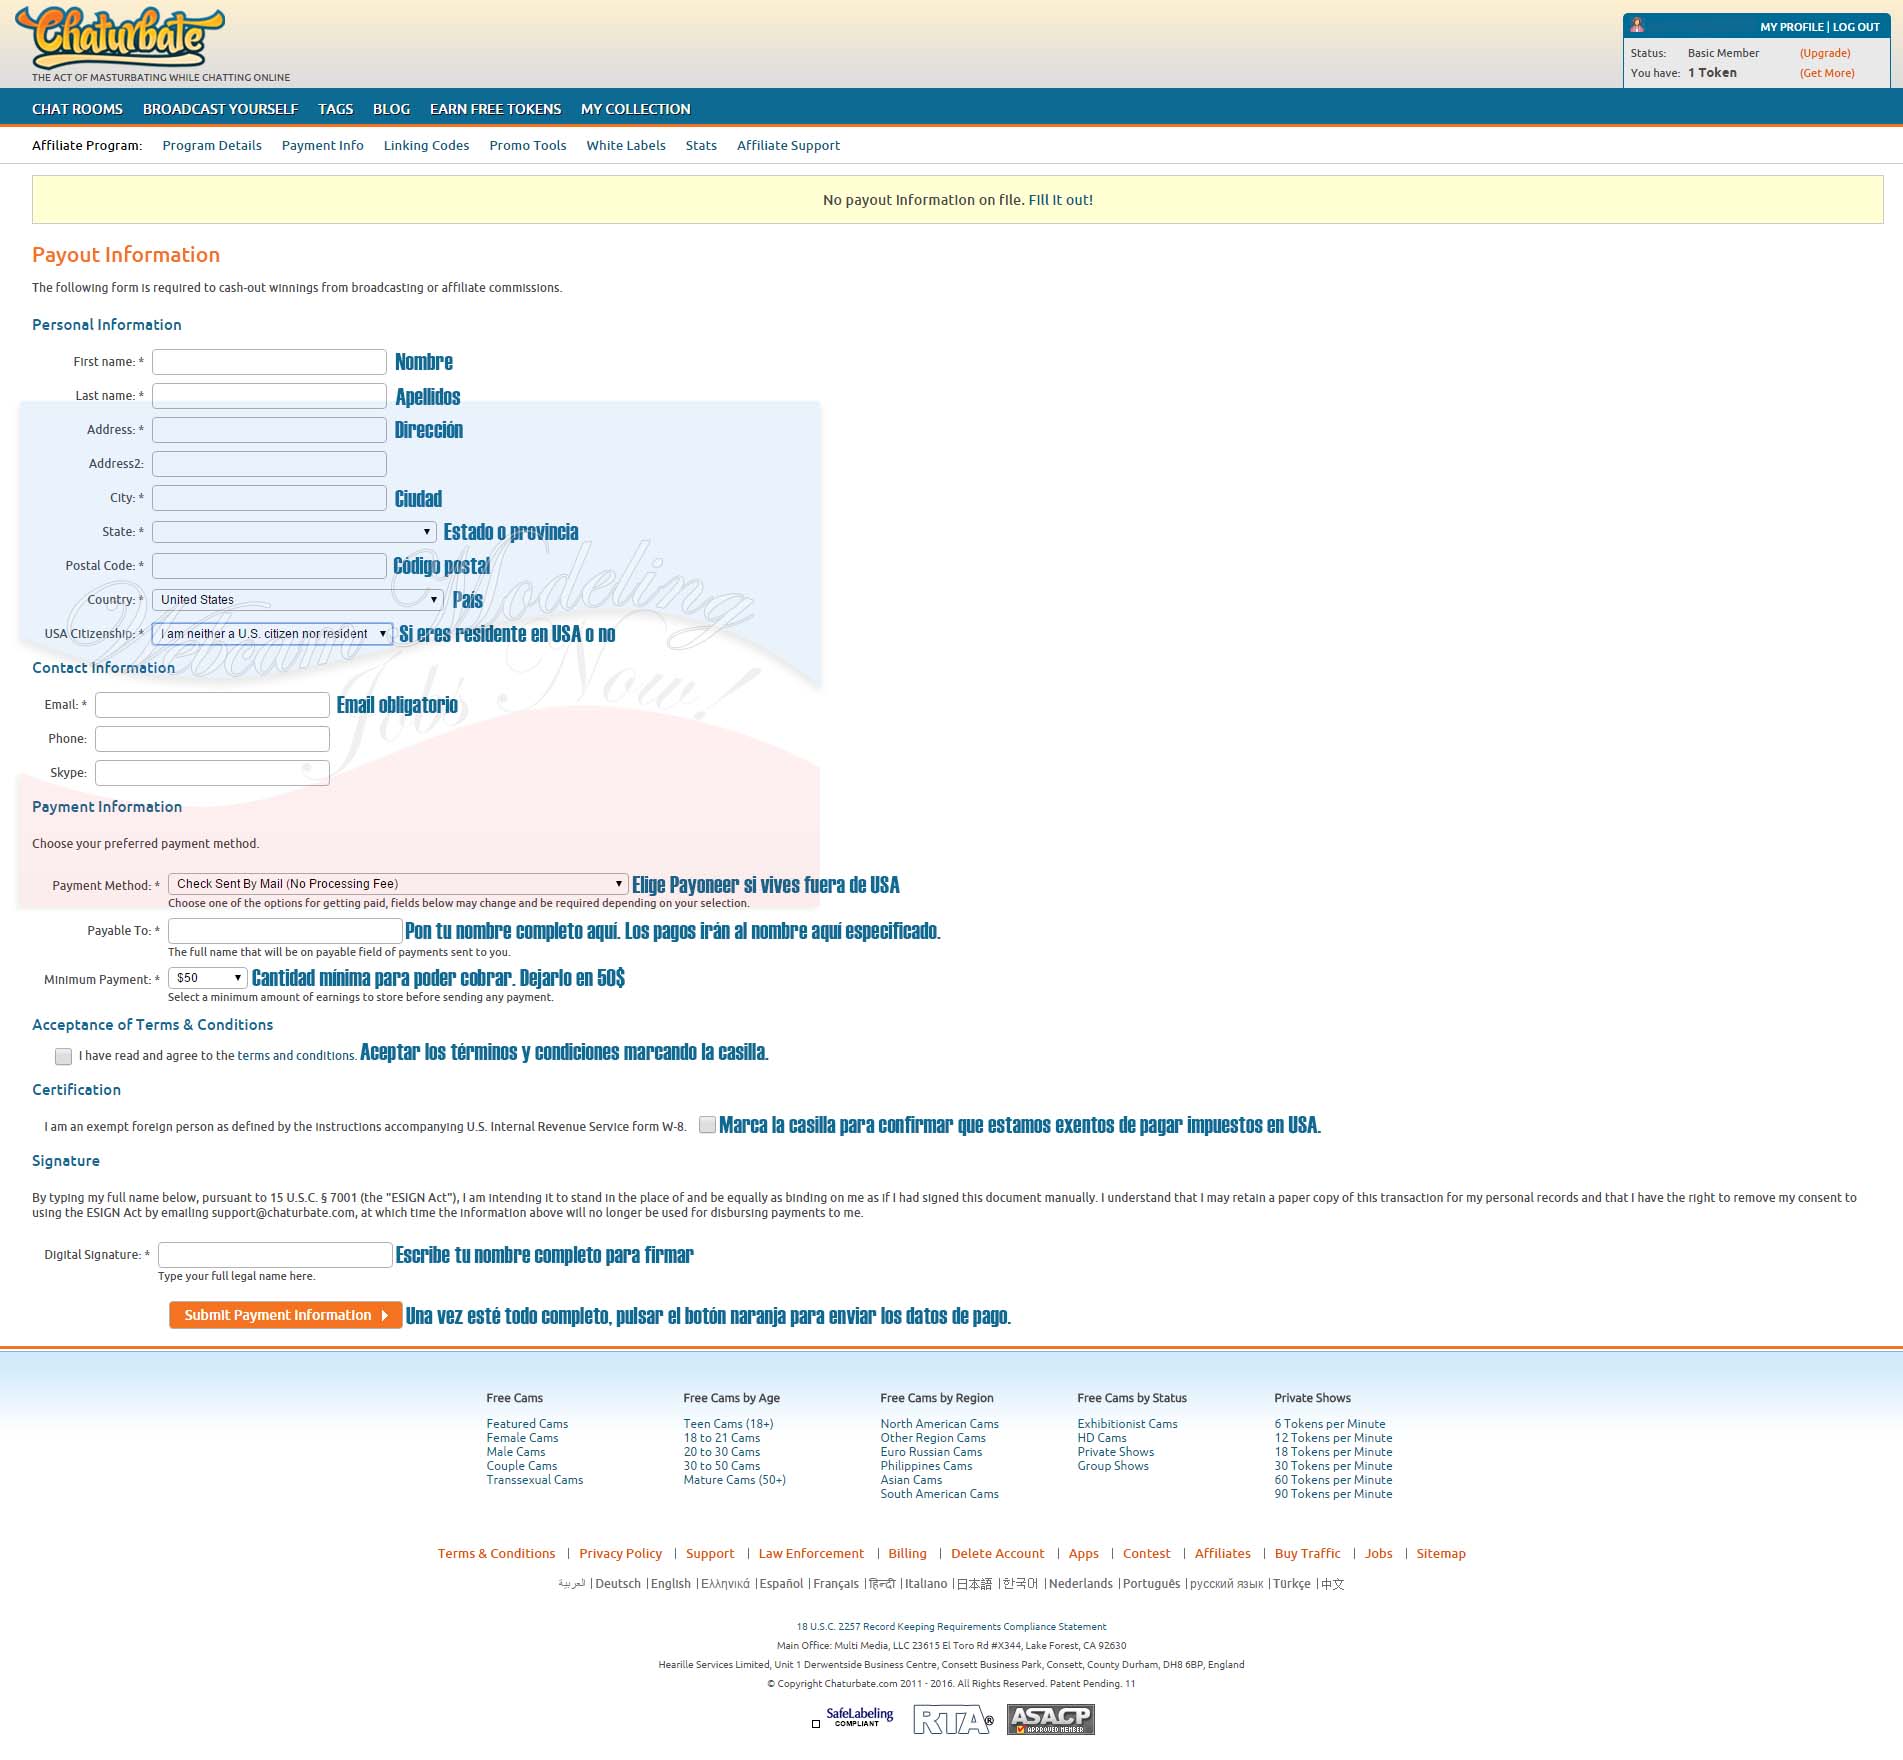Image resolution: width=1903 pixels, height=1760 pixels.
Task: Click the user avatar icon in profile box
Action: 1637,26
